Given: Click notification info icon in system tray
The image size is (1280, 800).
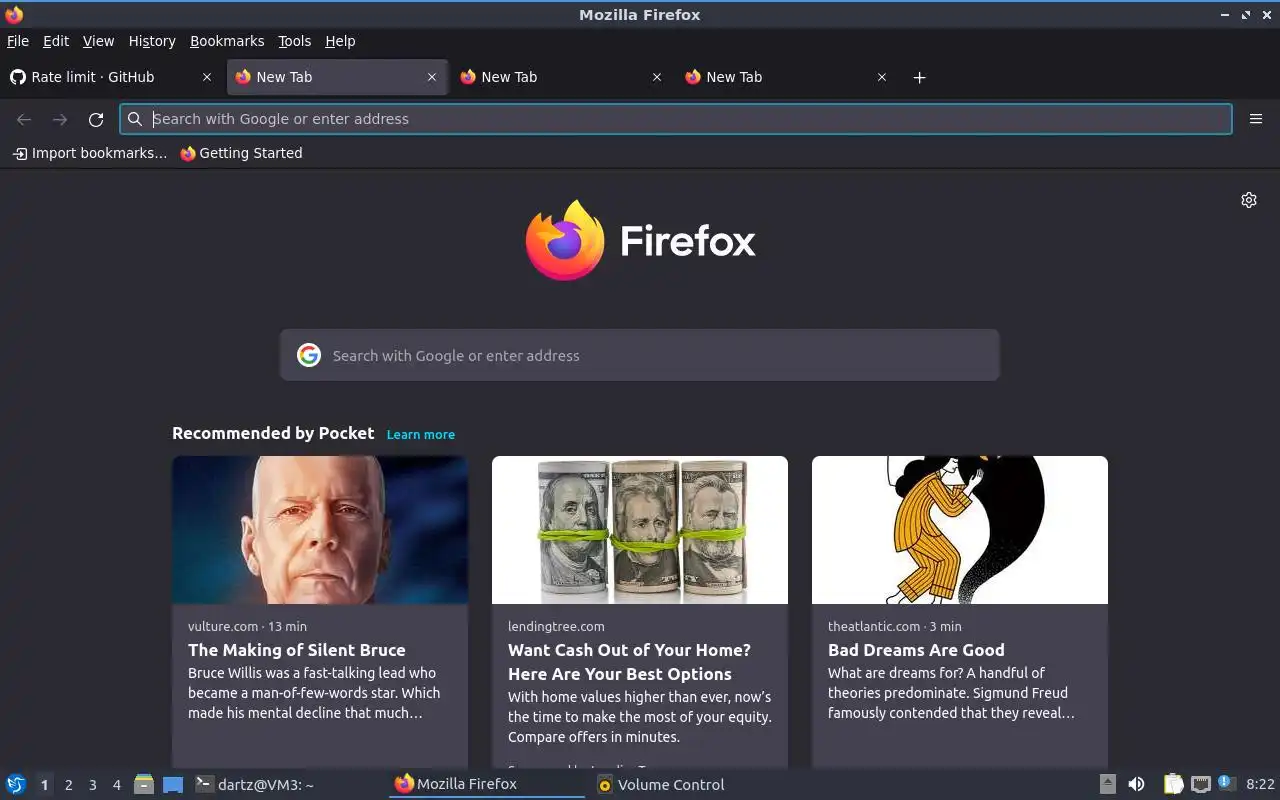Looking at the screenshot, I should click(1226, 784).
